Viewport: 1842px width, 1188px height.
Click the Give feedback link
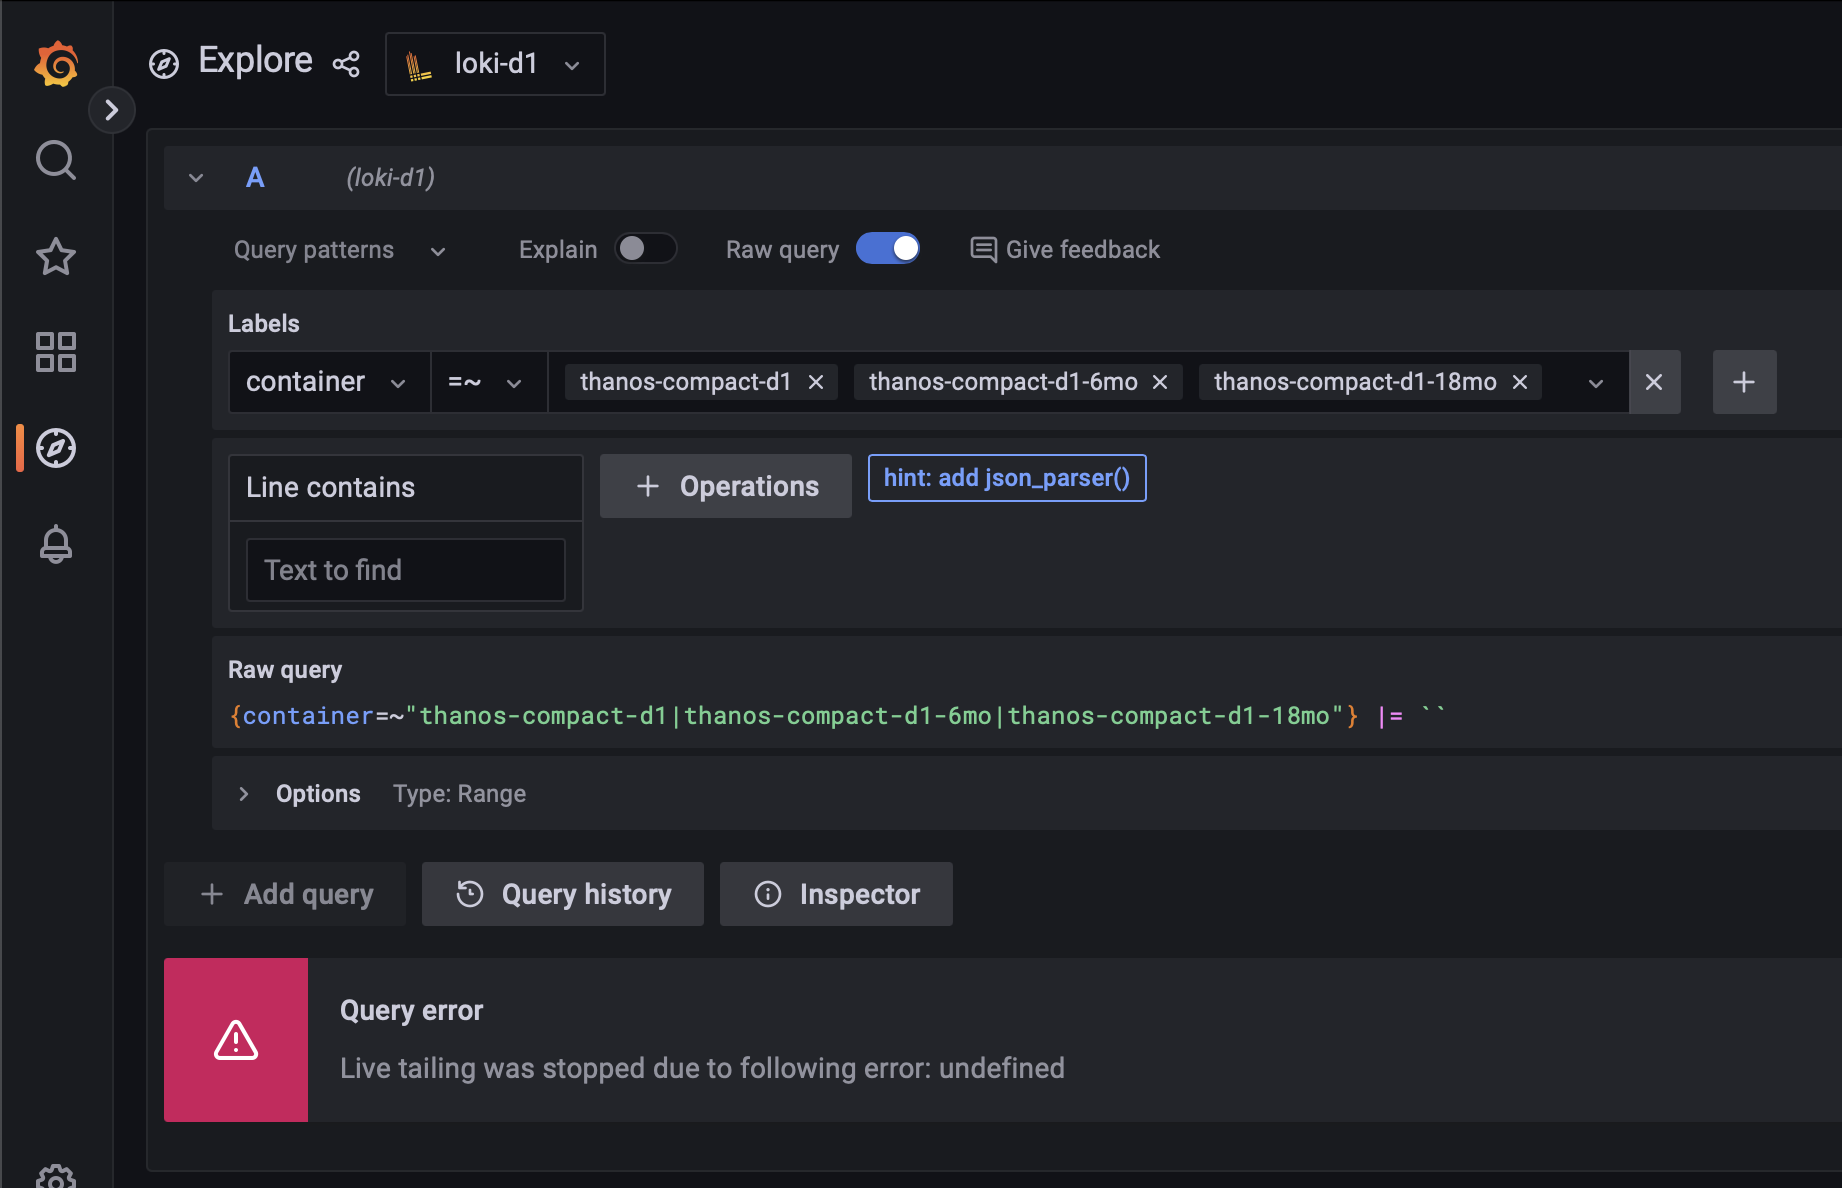[x=1065, y=250]
